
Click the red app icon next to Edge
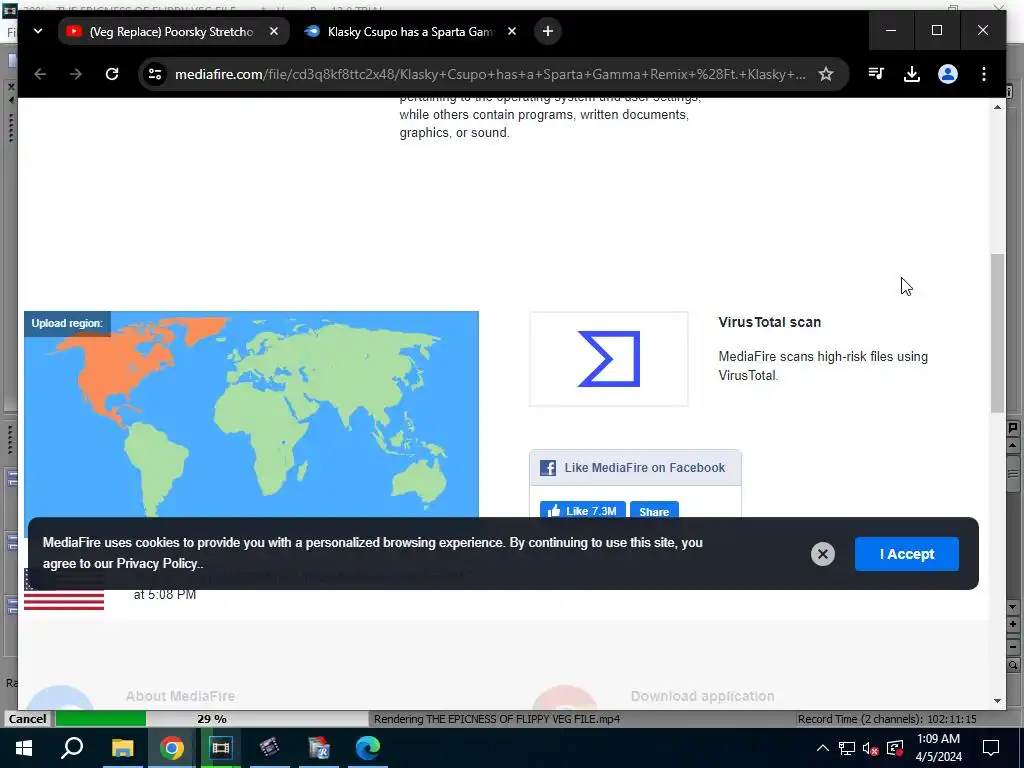click(x=319, y=748)
